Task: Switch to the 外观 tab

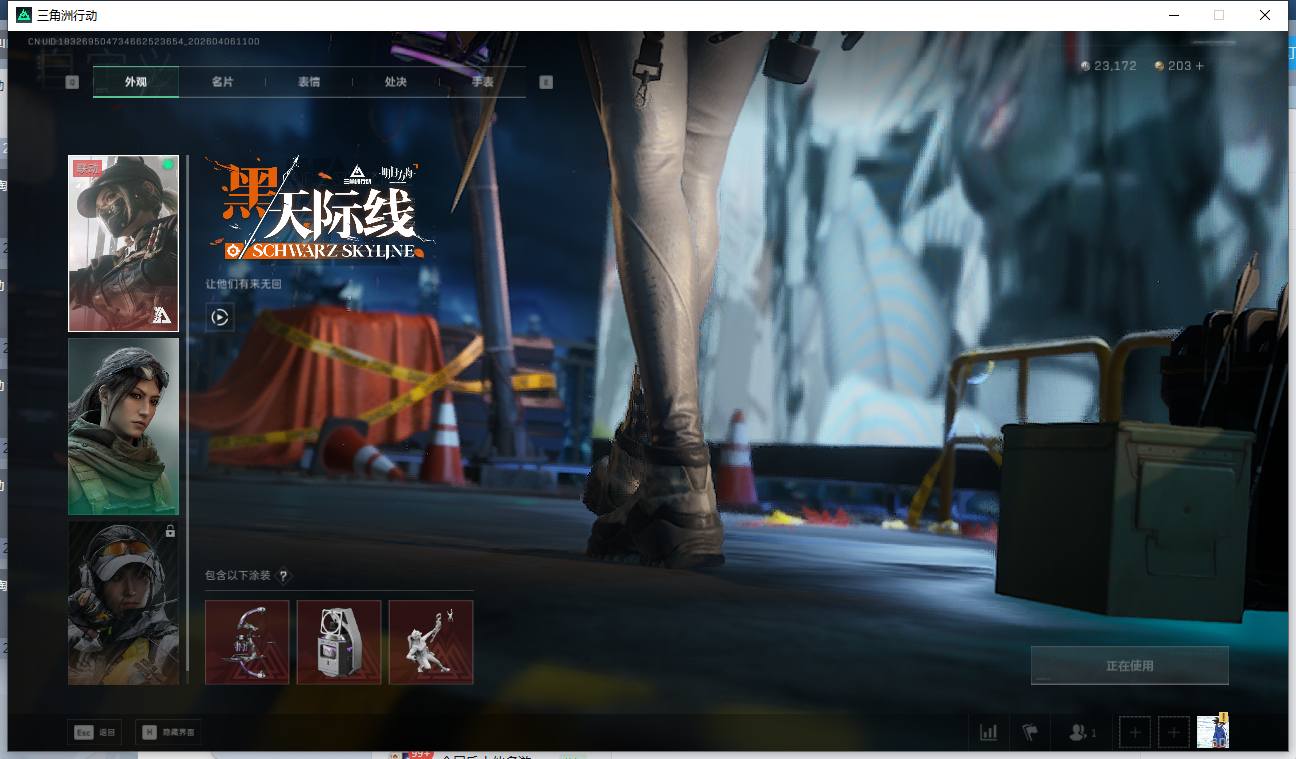Action: click(x=136, y=82)
